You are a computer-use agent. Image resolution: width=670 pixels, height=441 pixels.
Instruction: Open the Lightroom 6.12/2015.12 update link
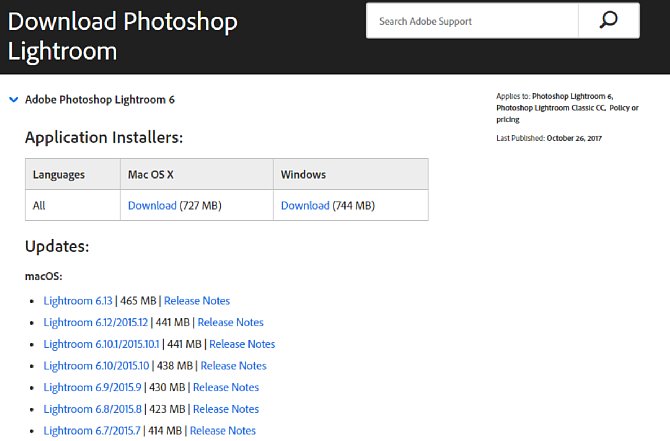click(x=94, y=322)
